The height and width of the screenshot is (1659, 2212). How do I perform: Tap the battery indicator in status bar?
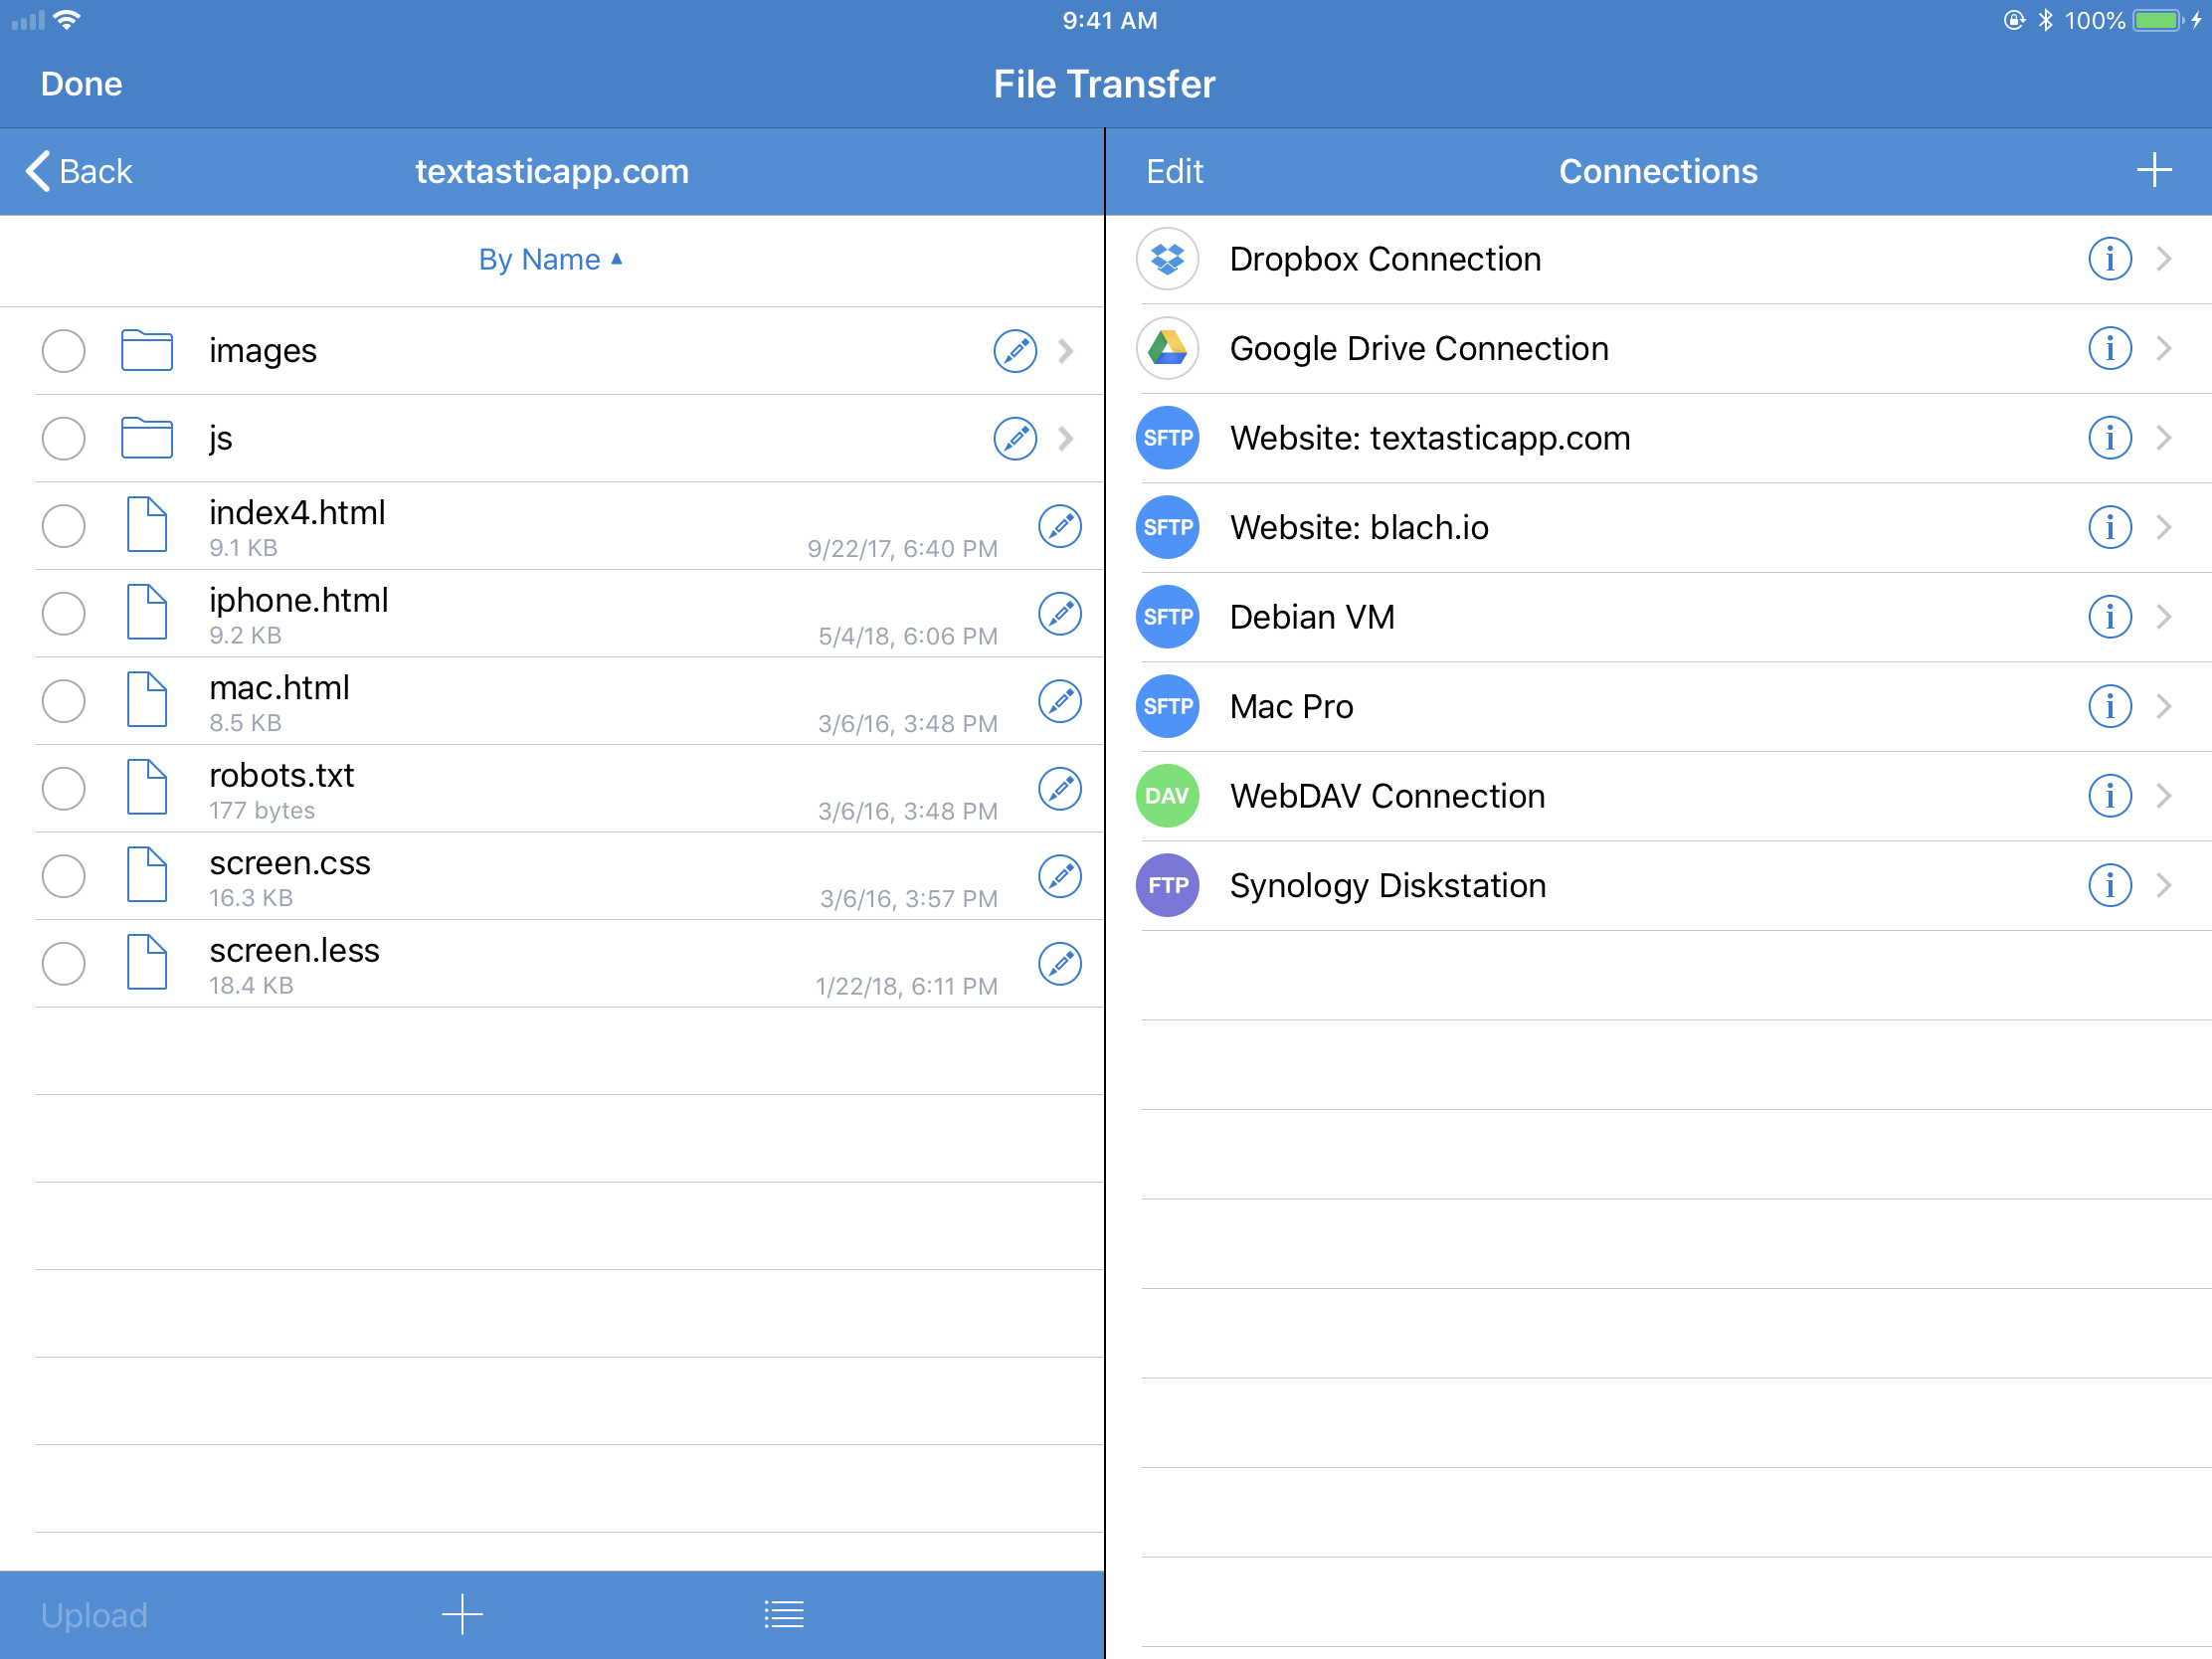tap(2158, 20)
